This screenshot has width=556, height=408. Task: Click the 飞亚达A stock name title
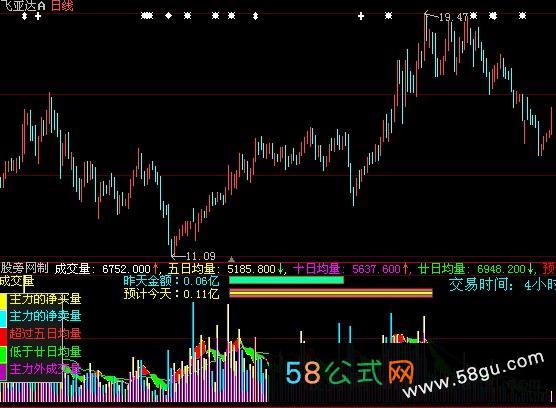(x=23, y=5)
